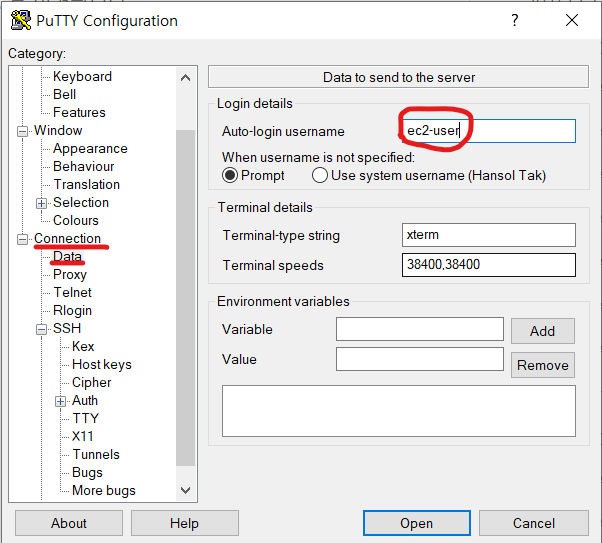Viewport: 602px width, 543px height.
Task: Click the Terminal-type string field
Action: tap(489, 235)
